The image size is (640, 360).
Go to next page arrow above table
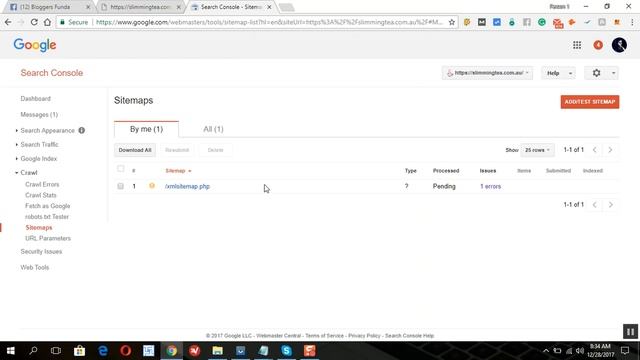pyautogui.click(x=610, y=150)
